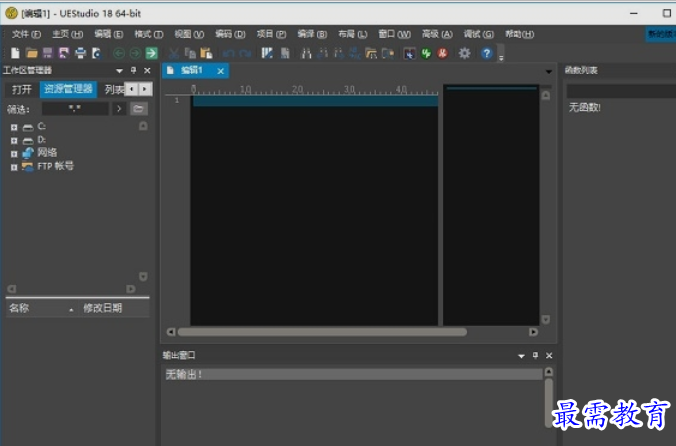This screenshot has height=446, width=676.
Task: Close the 编辑1 document tab
Action: click(x=220, y=71)
